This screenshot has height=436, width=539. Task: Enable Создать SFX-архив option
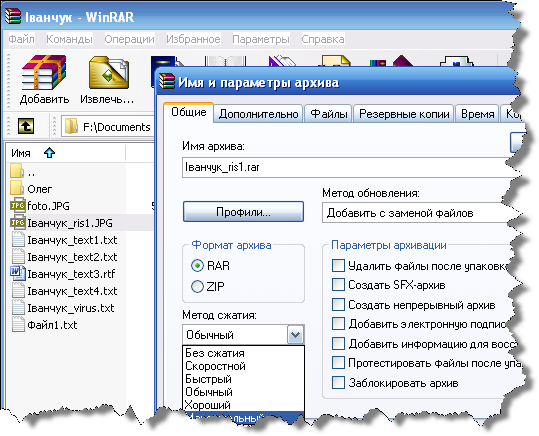click(338, 285)
